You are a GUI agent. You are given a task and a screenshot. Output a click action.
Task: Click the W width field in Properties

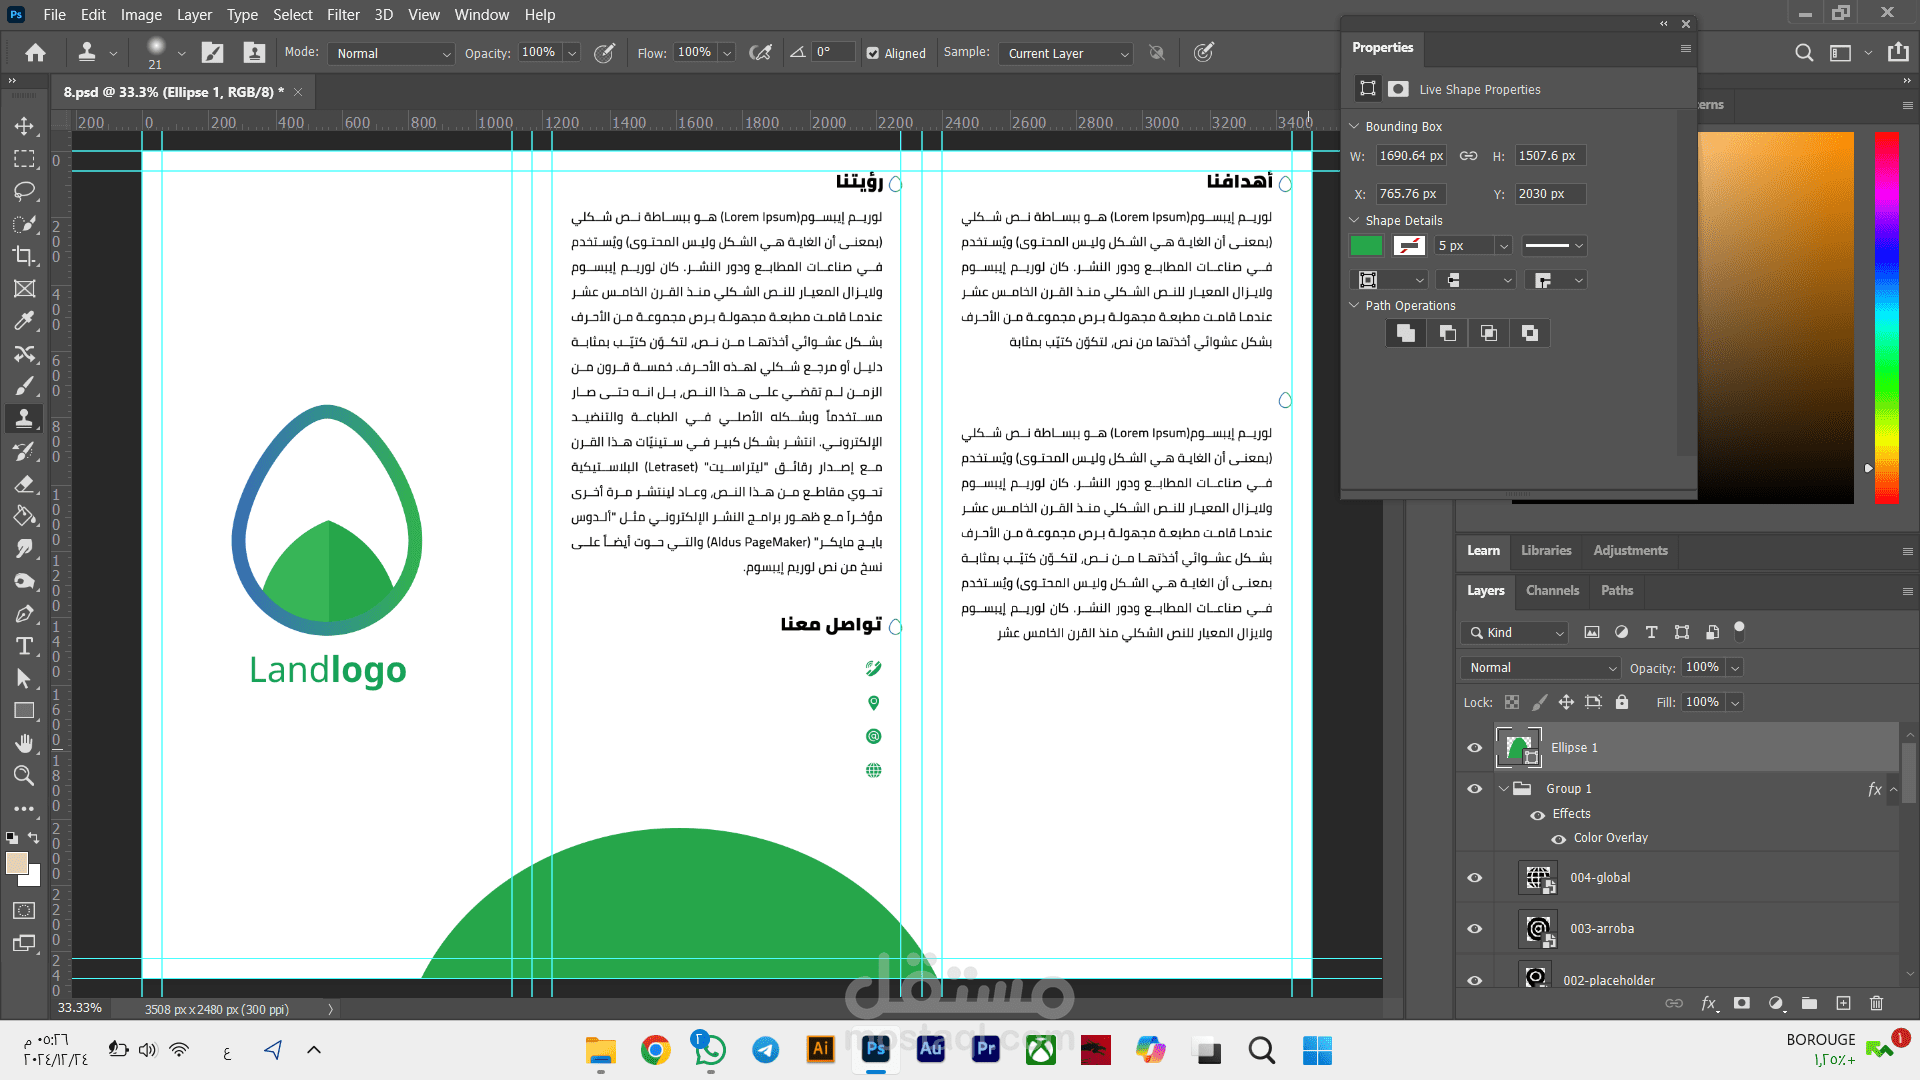pos(1411,156)
